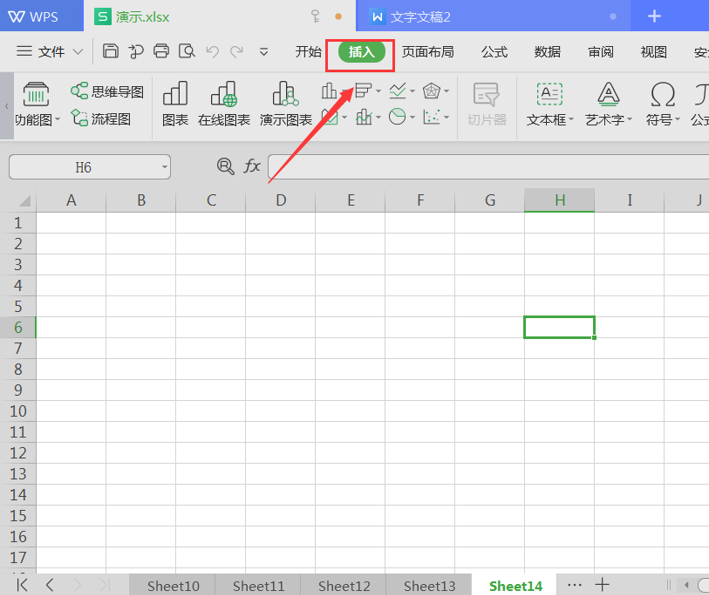Insert a 流程图 flowchart
Screen dimensions: 709x595
click(101, 119)
